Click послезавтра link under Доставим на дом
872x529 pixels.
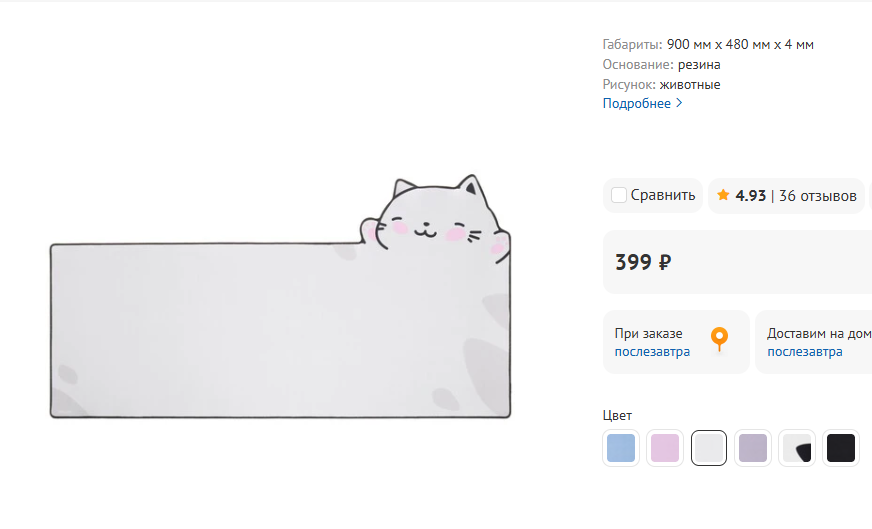[805, 351]
